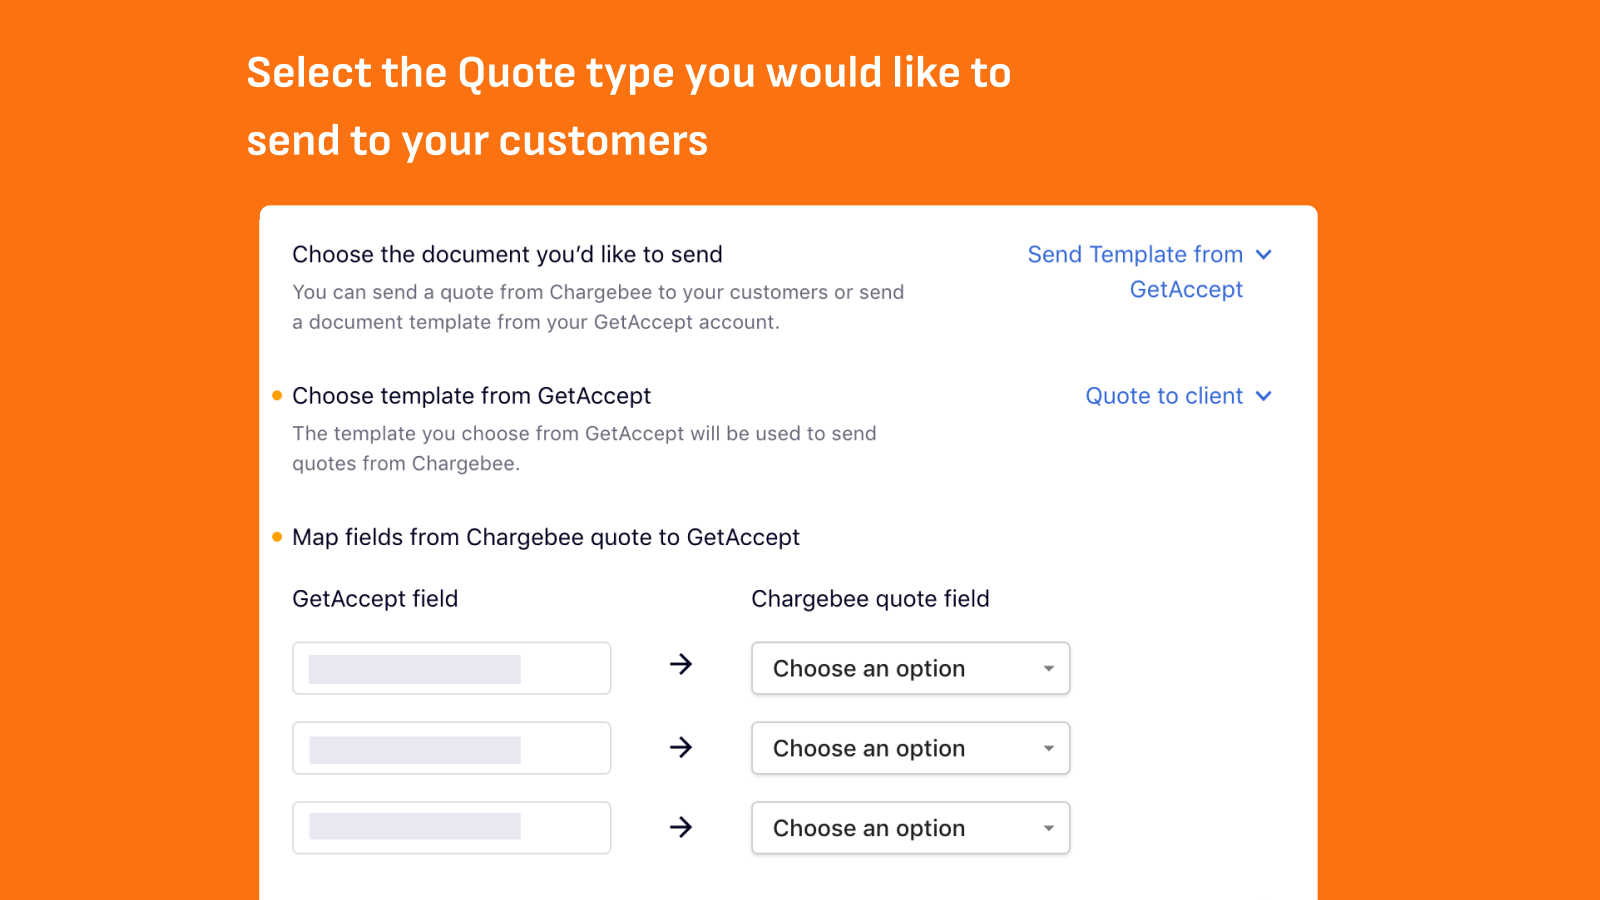Open the first Choose an option dropdown
The image size is (1600, 900).
tap(910, 669)
